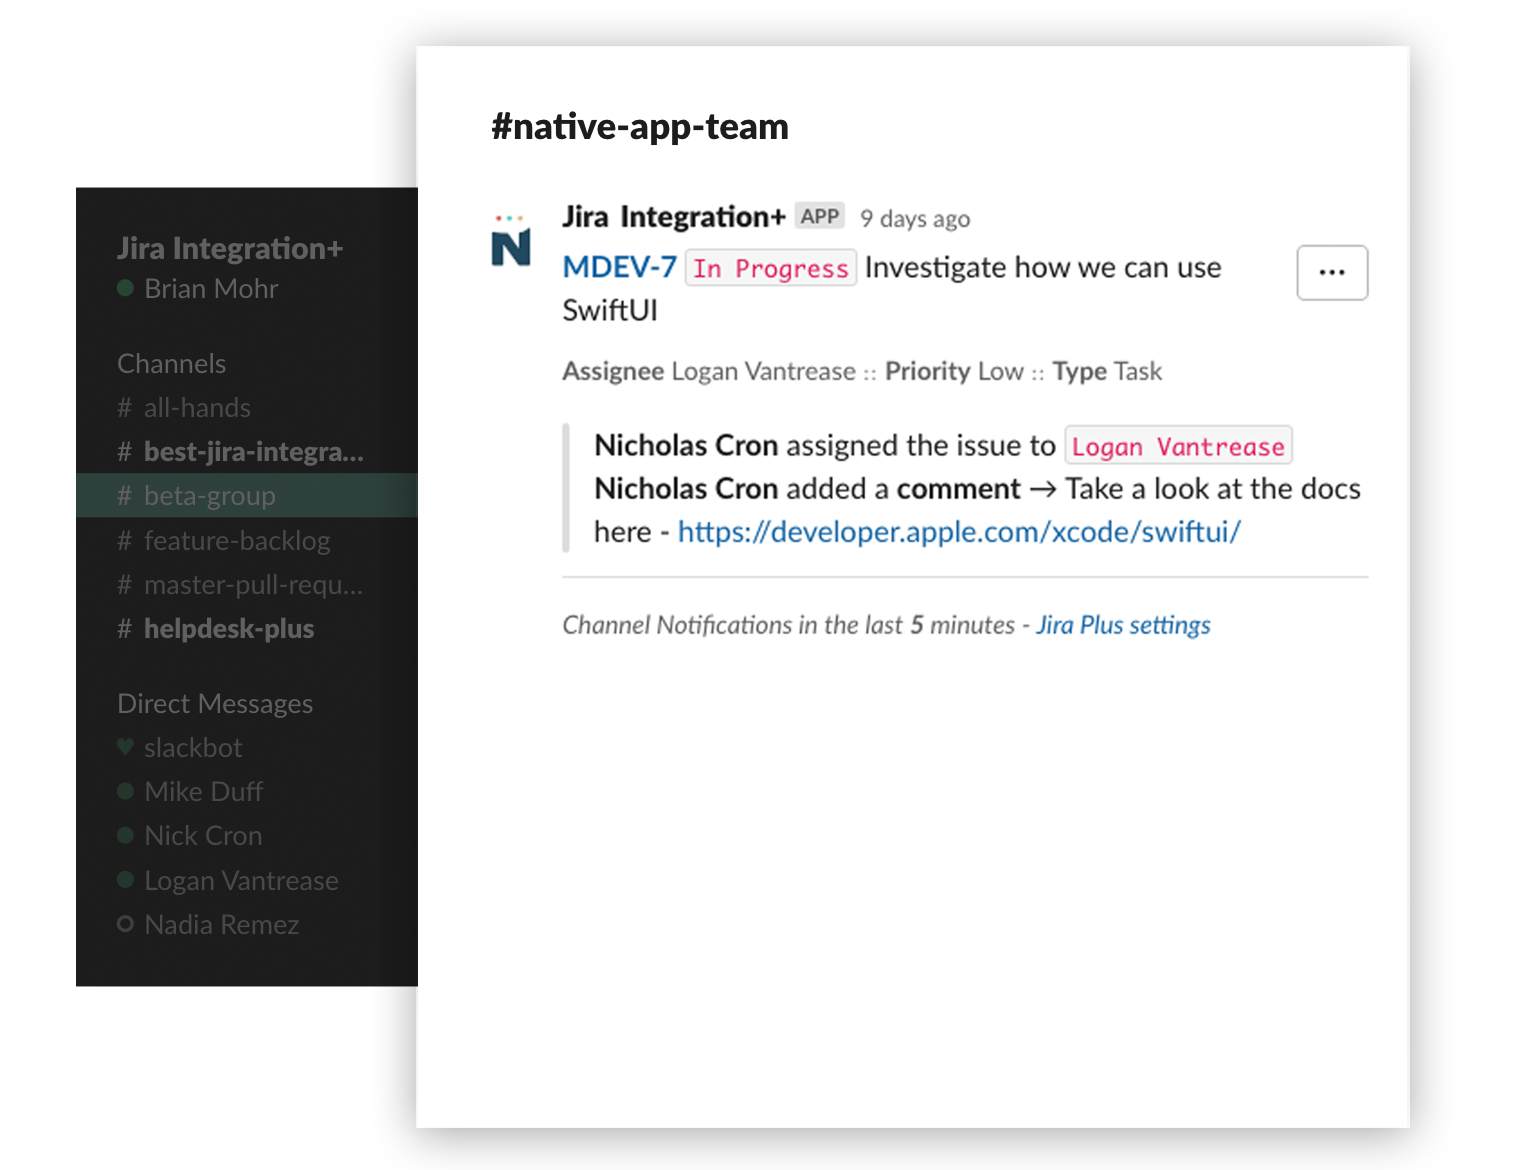The image size is (1514, 1170).
Task: Click the APP badge beside Jira Integration+
Action: (819, 216)
